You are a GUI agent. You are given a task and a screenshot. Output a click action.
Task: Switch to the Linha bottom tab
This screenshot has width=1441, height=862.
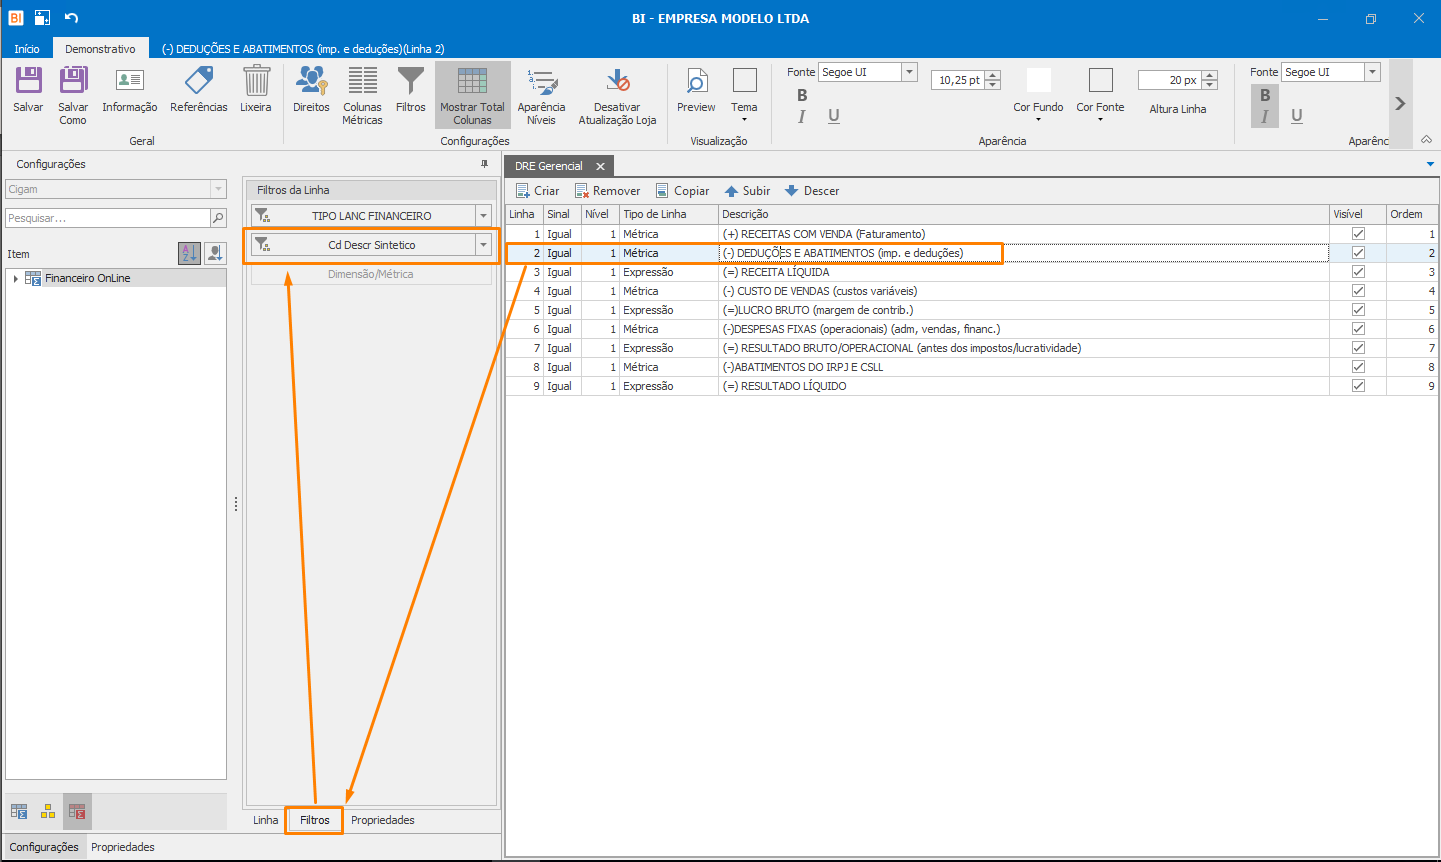pyautogui.click(x=266, y=820)
